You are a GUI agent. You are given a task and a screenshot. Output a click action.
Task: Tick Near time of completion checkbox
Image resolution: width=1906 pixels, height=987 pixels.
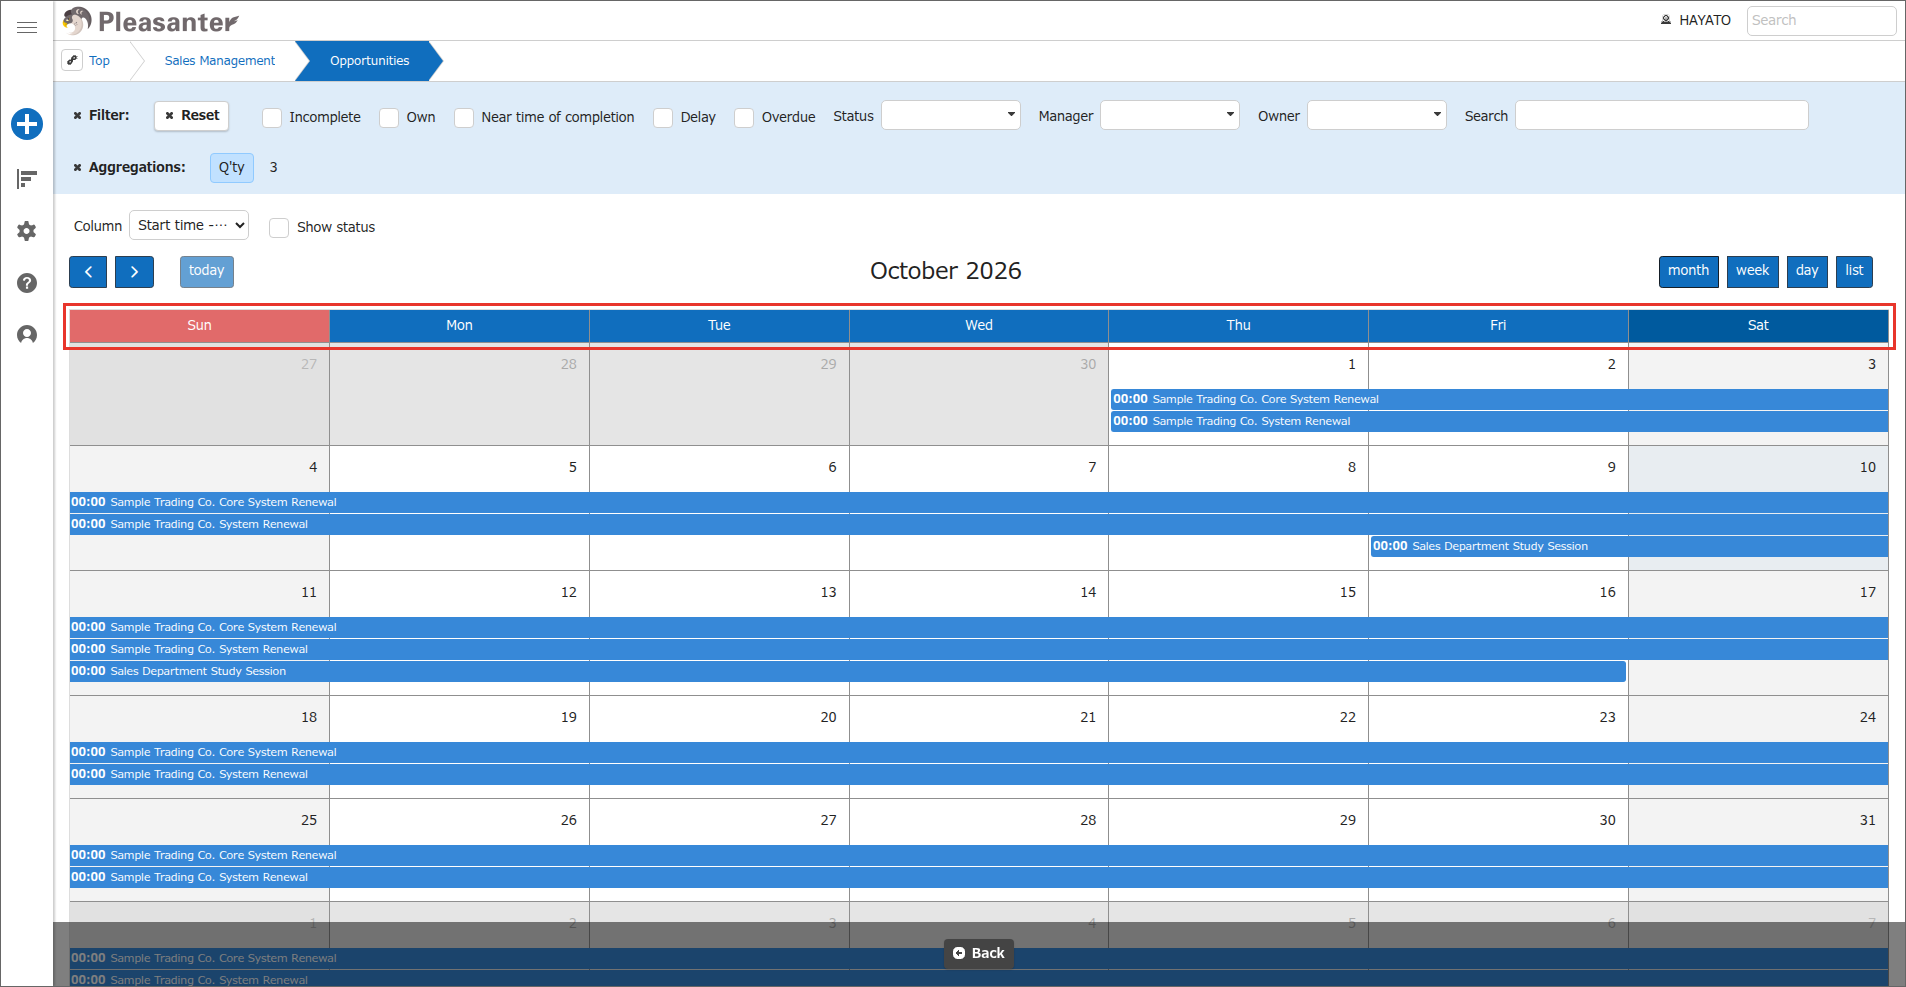(464, 118)
